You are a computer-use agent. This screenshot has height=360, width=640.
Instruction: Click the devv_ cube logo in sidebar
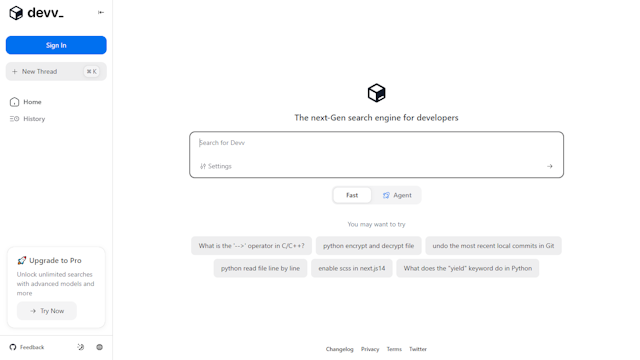point(16,13)
